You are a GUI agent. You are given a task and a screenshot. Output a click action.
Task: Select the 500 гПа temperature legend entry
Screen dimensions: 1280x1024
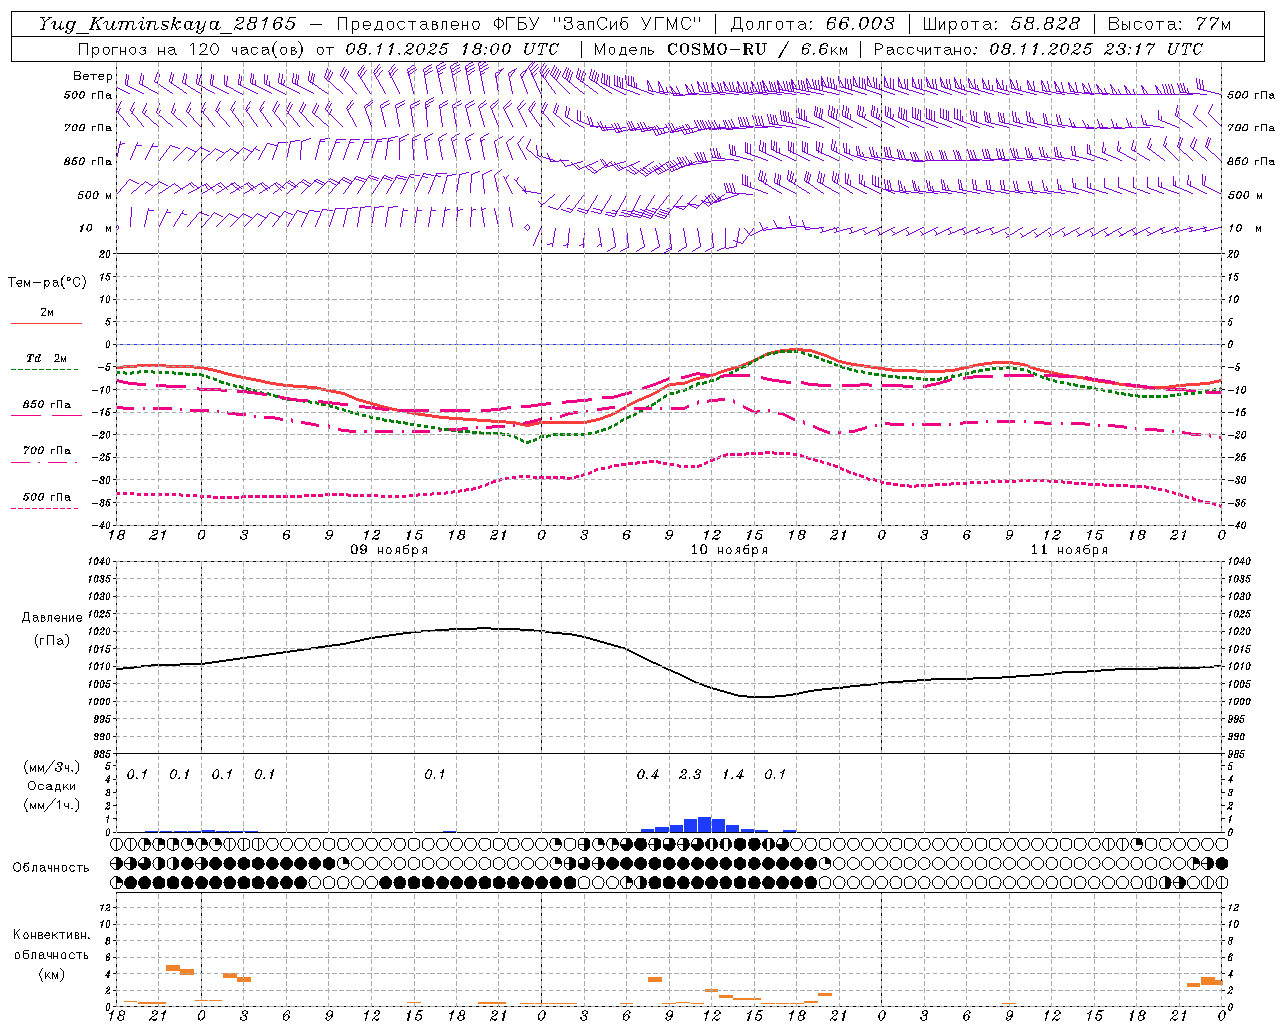pos(47,497)
